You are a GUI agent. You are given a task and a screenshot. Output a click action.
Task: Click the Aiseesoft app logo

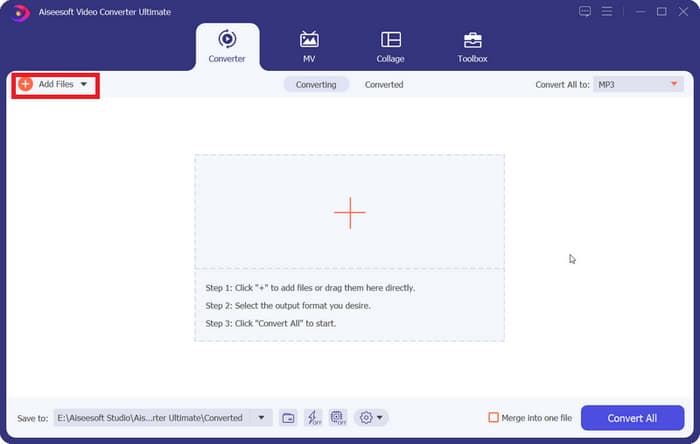pyautogui.click(x=19, y=12)
